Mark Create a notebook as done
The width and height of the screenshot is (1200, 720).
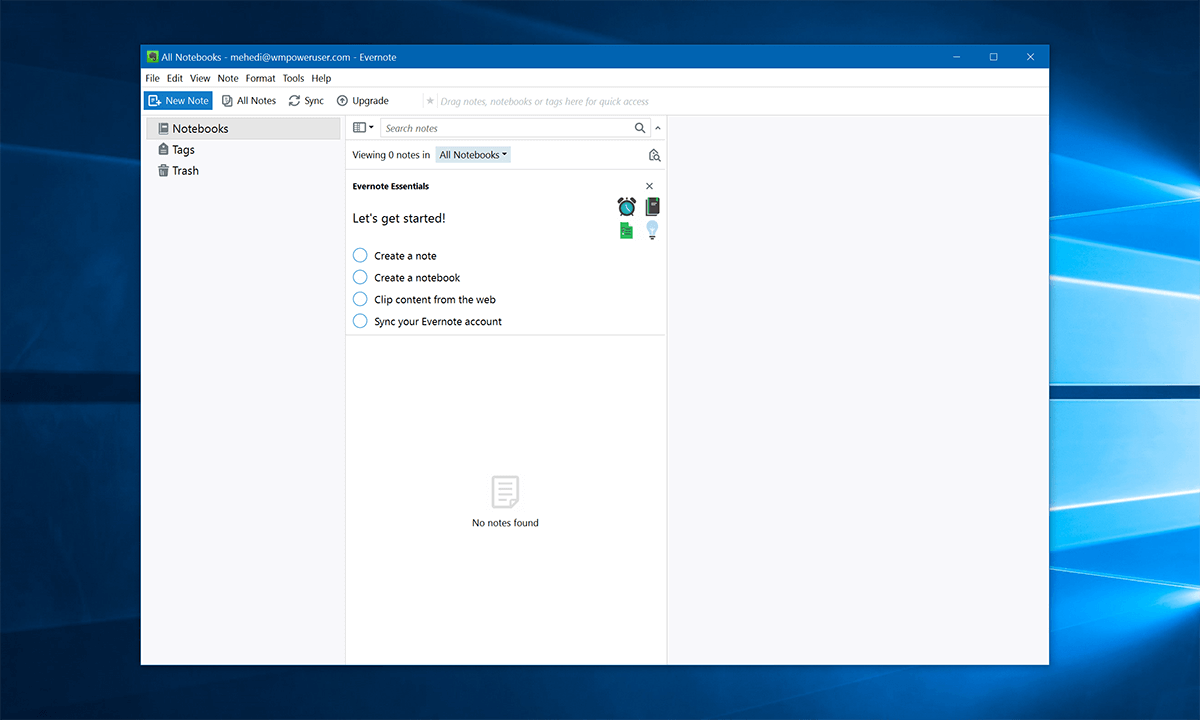pyautogui.click(x=360, y=277)
